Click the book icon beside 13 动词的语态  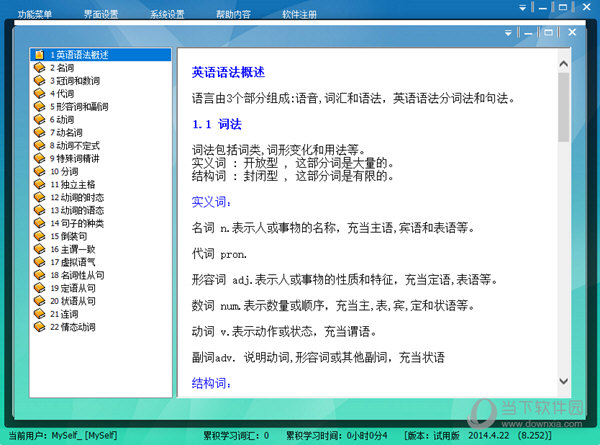(39, 210)
